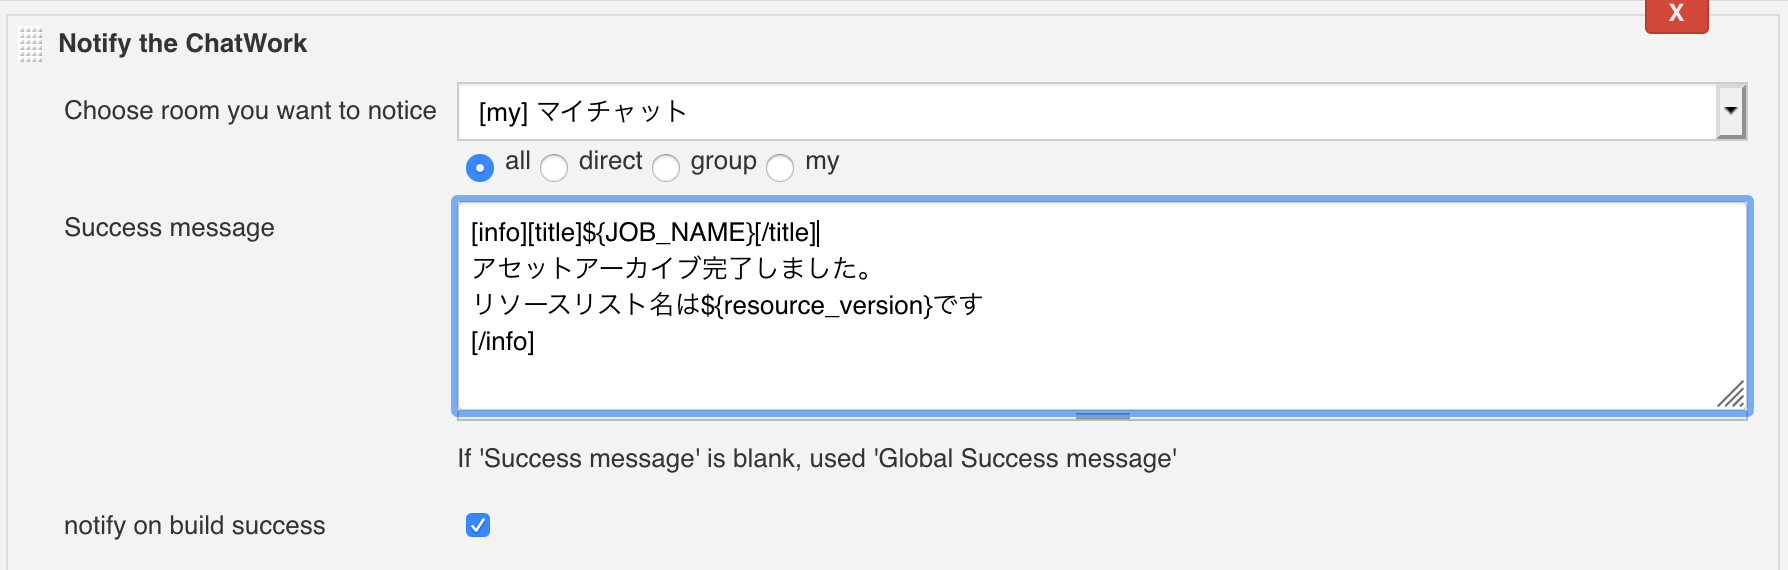Select the "direct" room filter radio button
The width and height of the screenshot is (1788, 570).
click(x=554, y=168)
